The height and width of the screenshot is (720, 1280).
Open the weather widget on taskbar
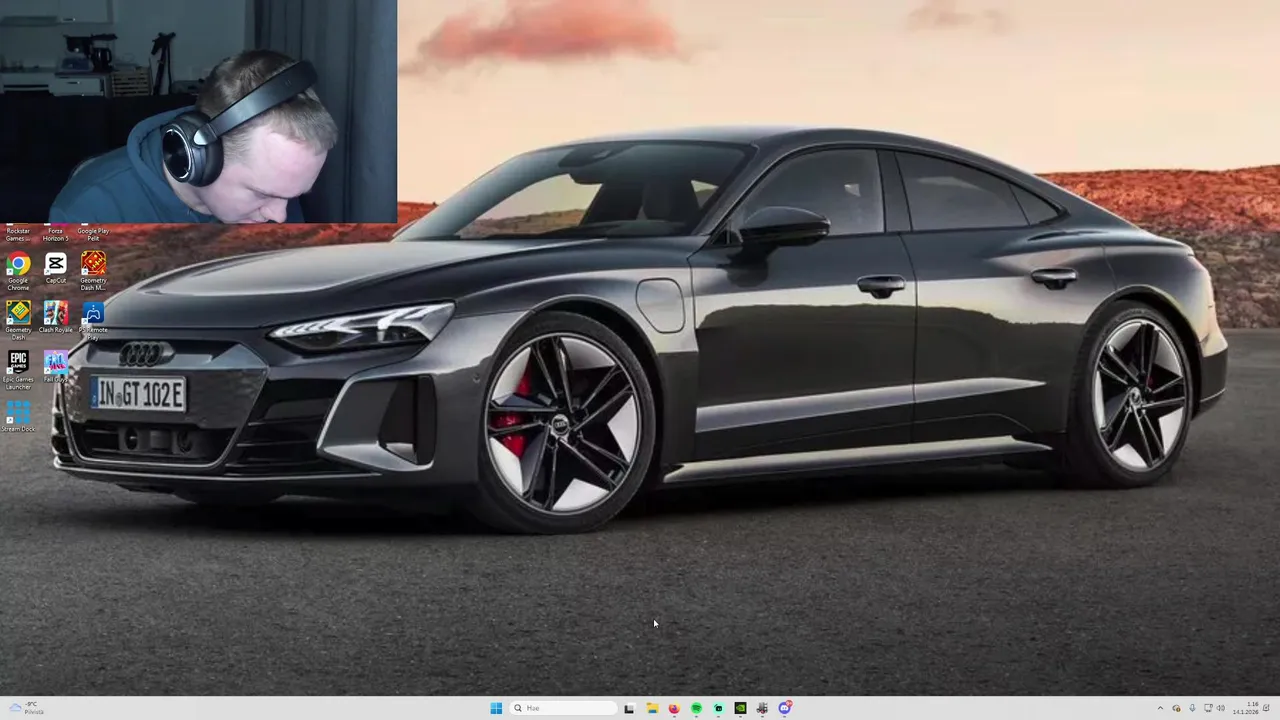tap(24, 708)
